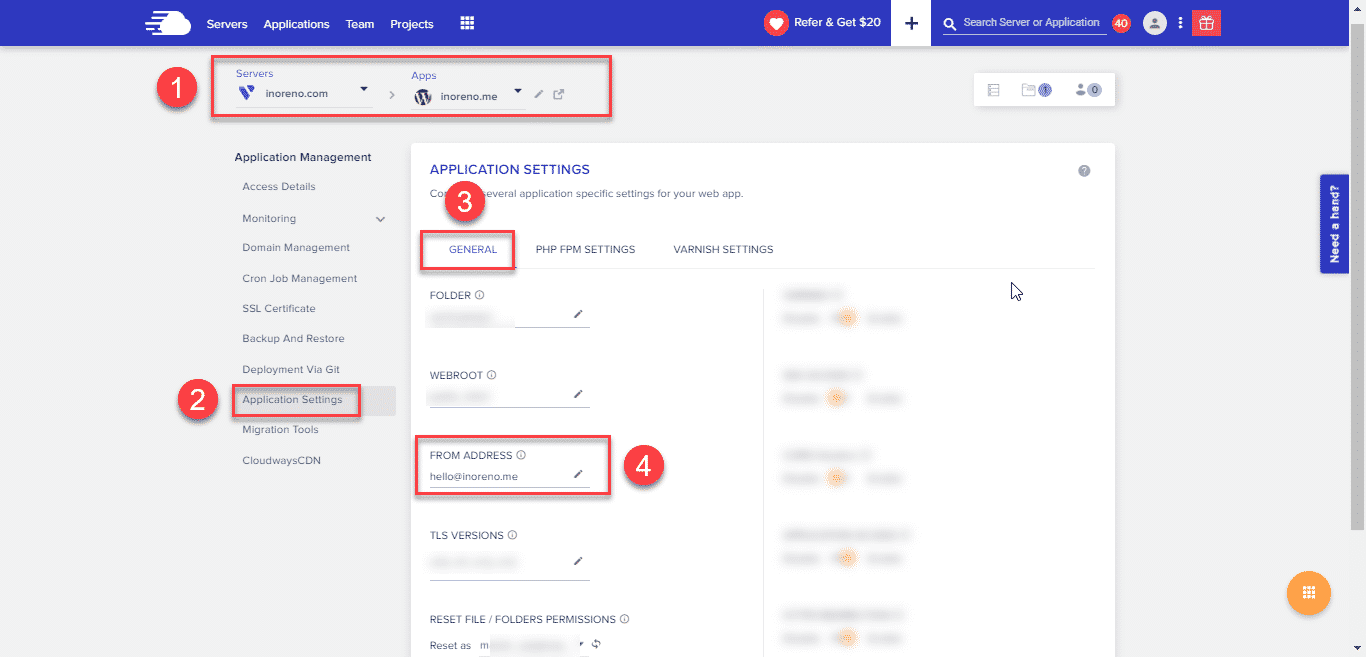Edit the FROM ADDRESS field with pencil
The image size is (1366, 657).
point(577,474)
